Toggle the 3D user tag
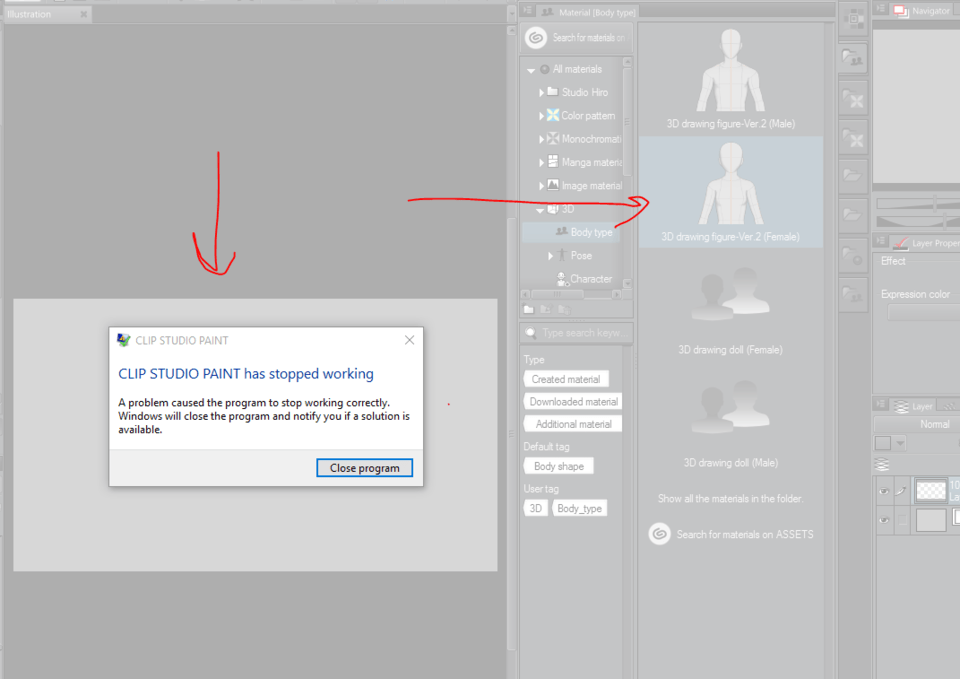The width and height of the screenshot is (960, 679). tap(536, 508)
